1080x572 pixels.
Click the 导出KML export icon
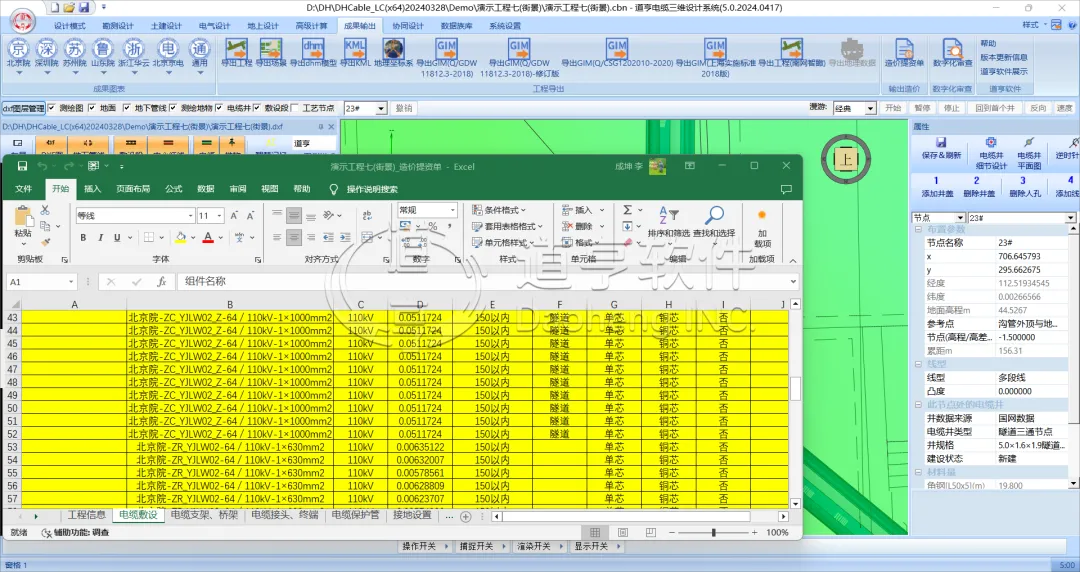(x=355, y=48)
